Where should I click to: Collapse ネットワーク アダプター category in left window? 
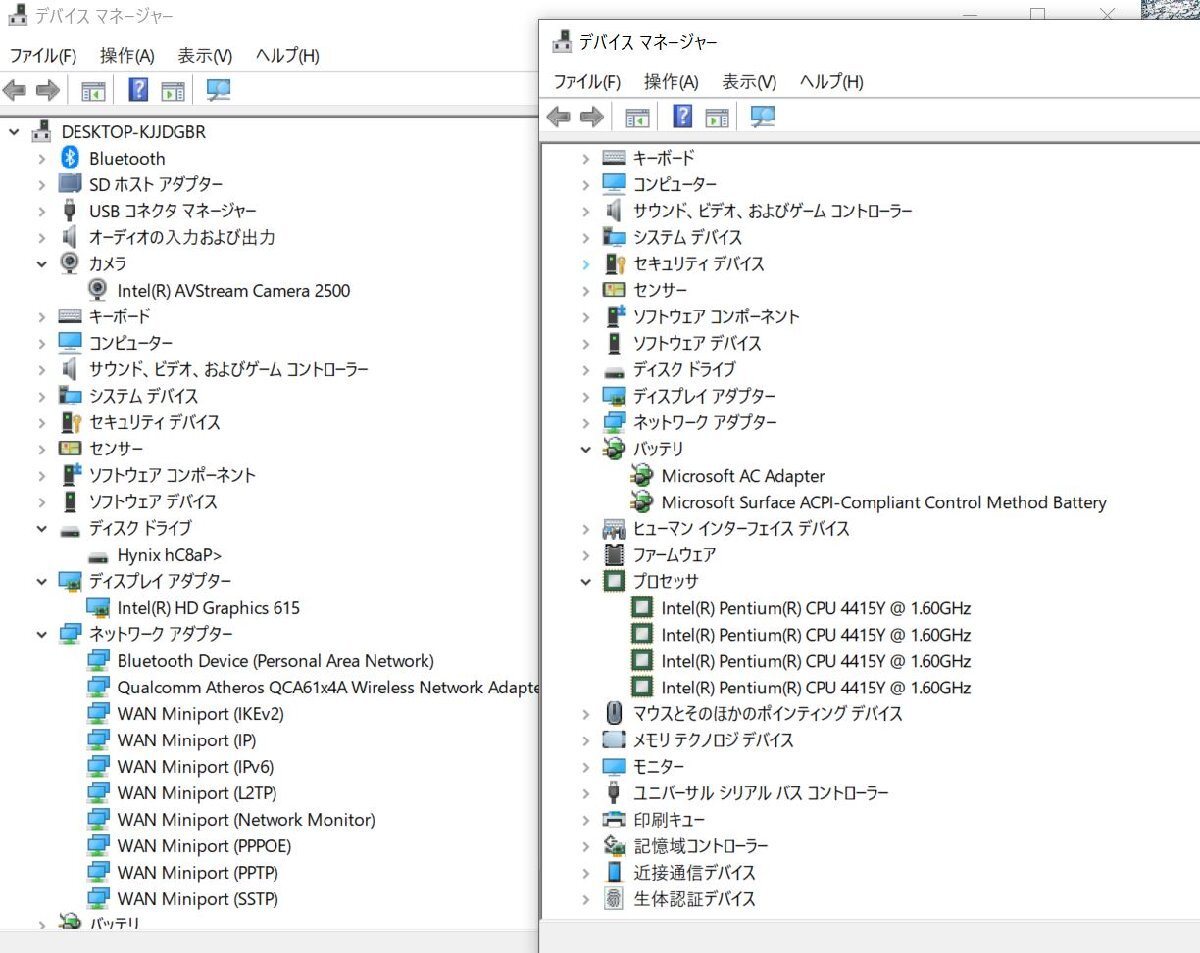[42, 634]
